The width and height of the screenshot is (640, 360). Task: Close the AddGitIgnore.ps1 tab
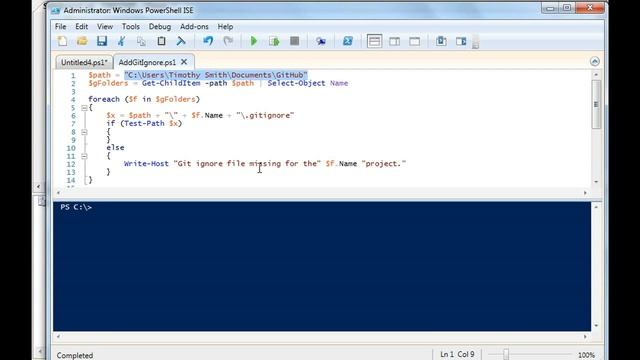tap(184, 62)
